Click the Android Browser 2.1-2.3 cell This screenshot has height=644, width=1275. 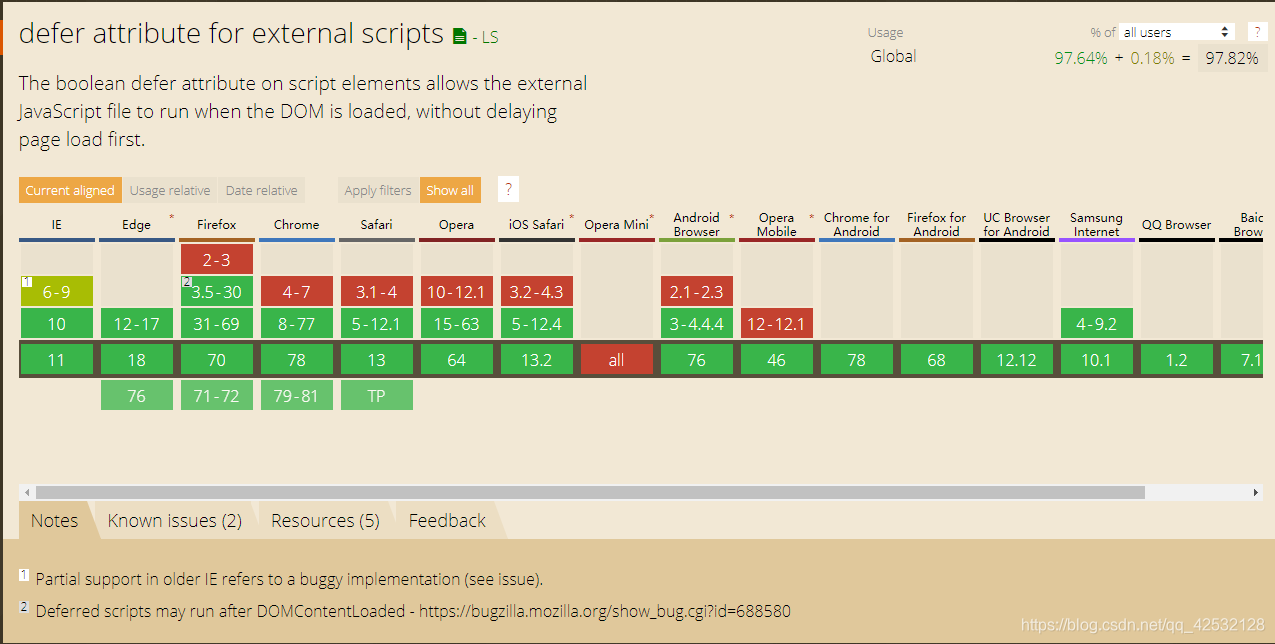[697, 291]
